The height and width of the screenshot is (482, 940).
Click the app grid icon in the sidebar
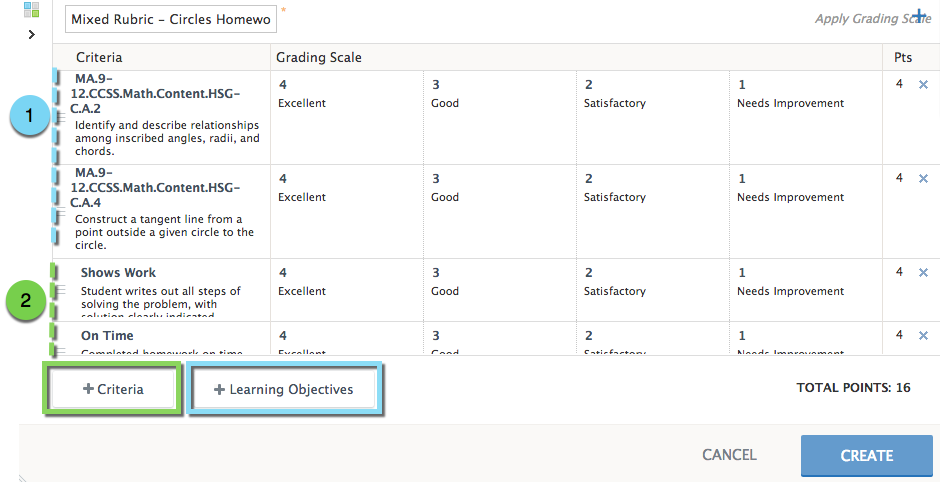click(31, 10)
